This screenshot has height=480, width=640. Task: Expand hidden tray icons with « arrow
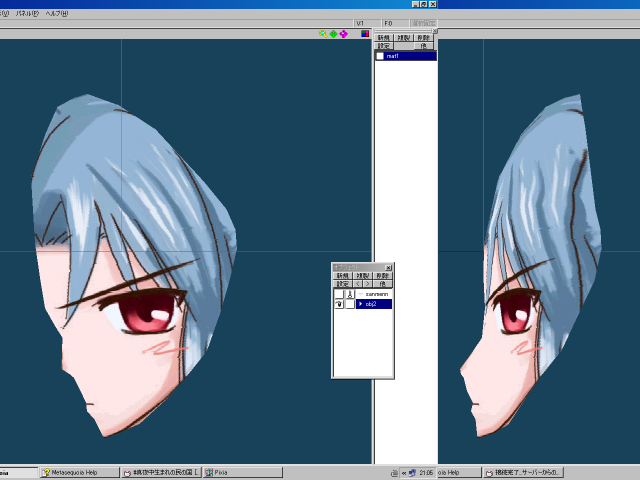click(x=404, y=473)
